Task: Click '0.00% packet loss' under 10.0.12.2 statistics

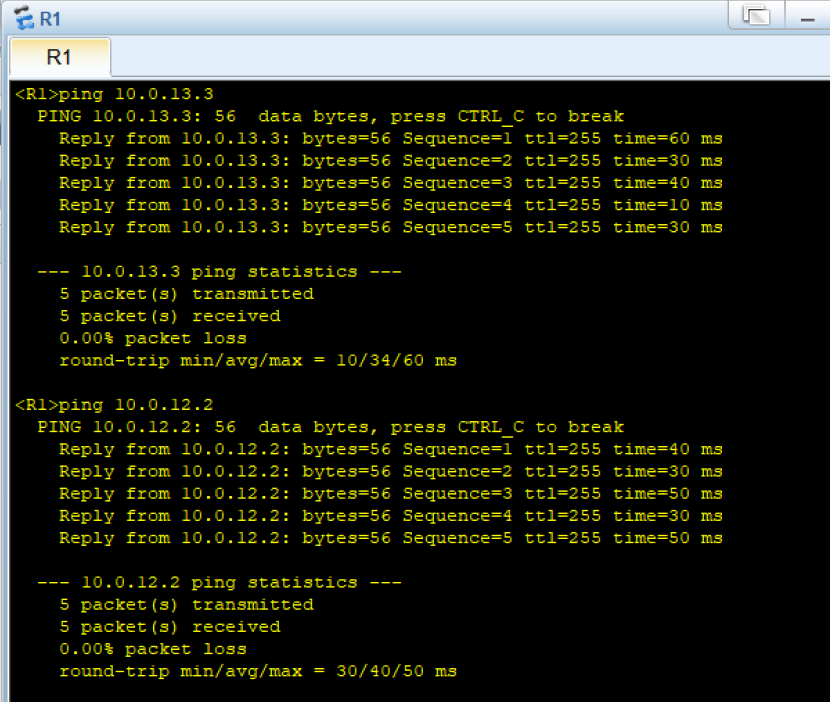Action: coord(153,649)
